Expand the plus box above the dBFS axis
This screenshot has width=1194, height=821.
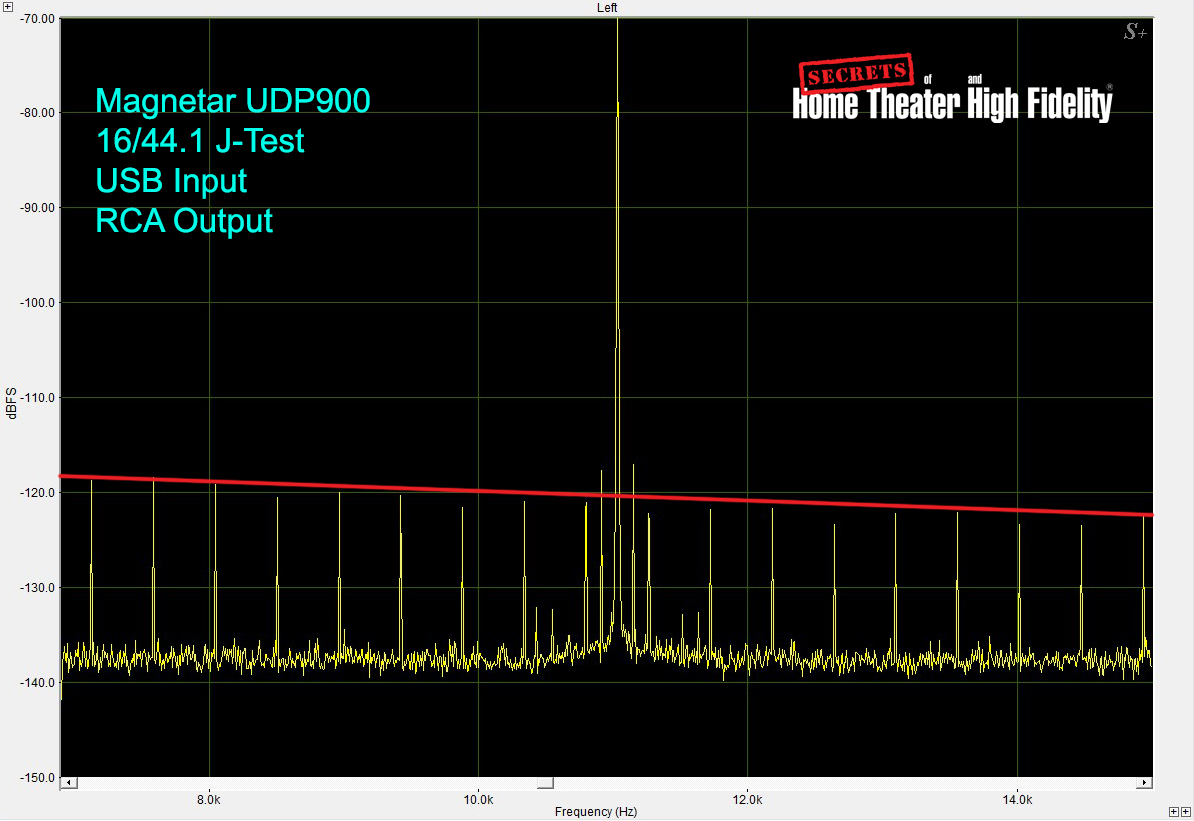(x=8, y=7)
